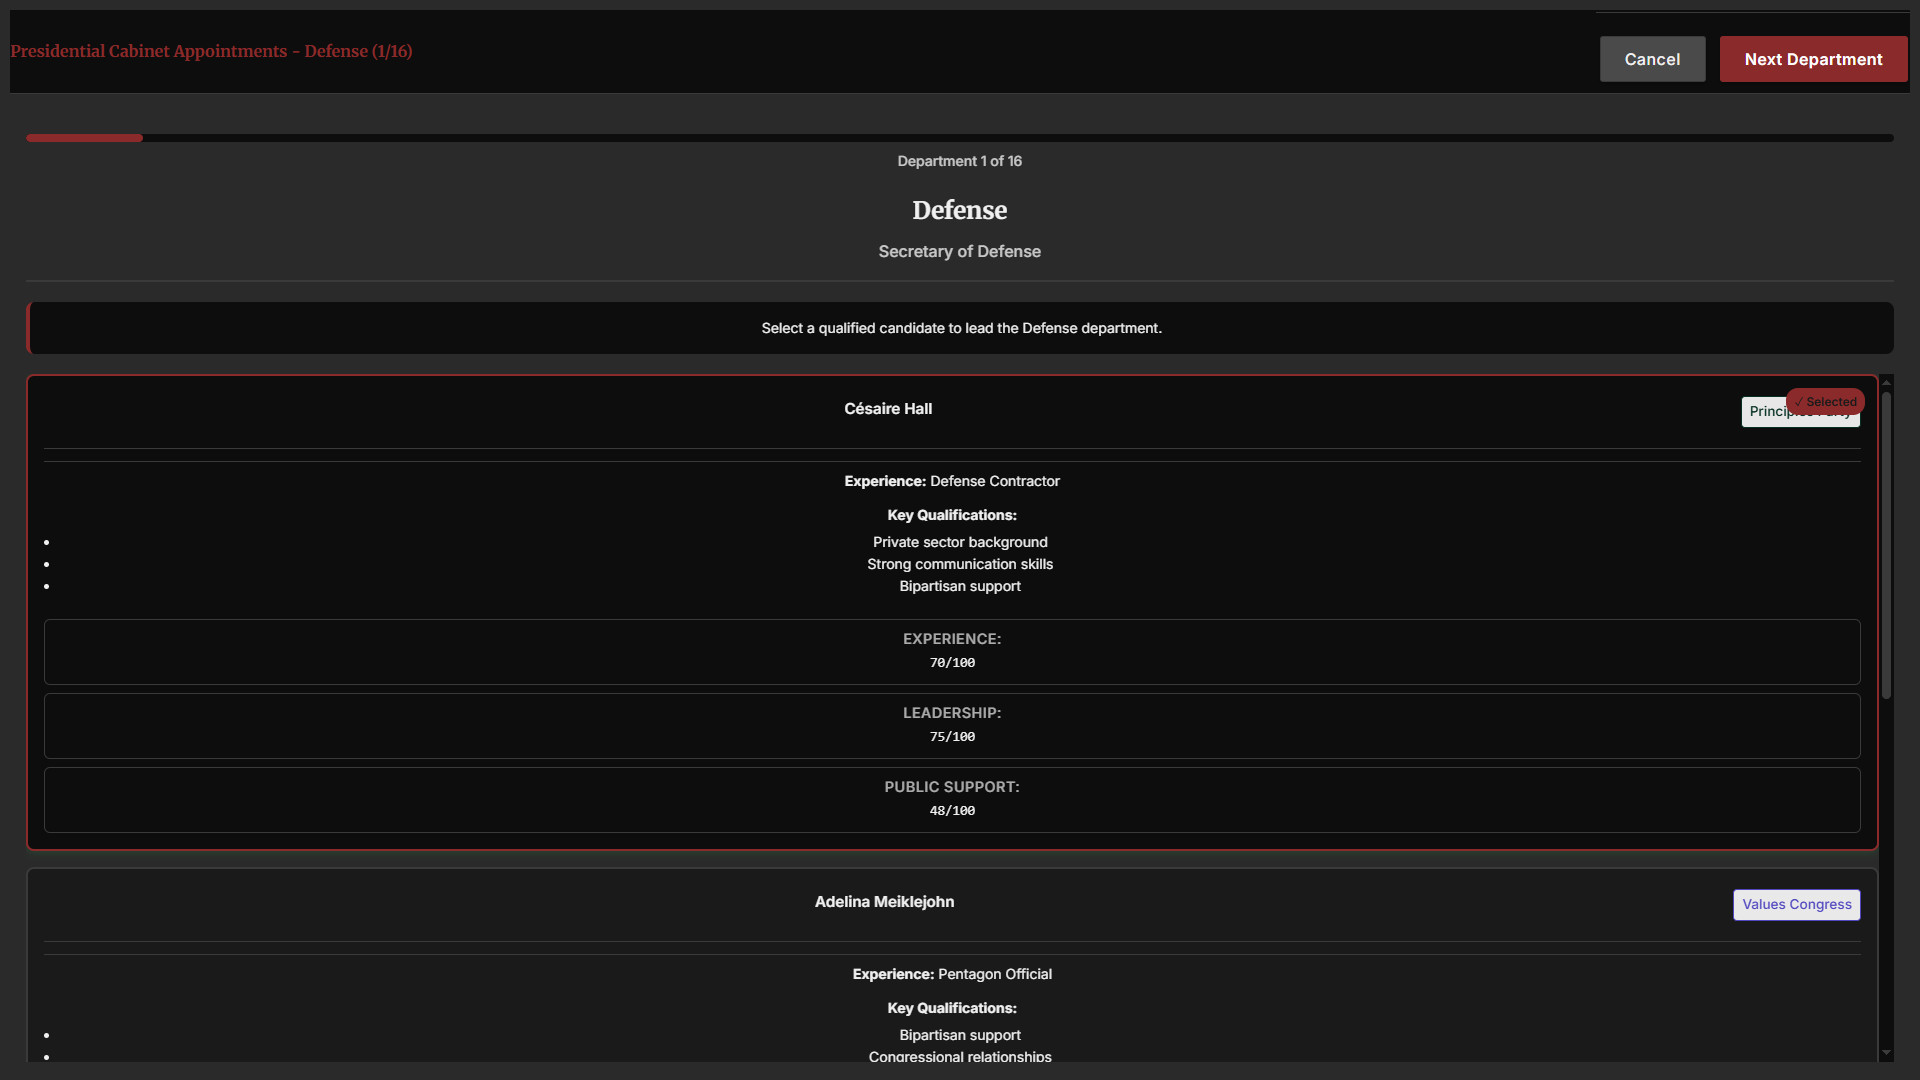Click the department progress bar

point(959,138)
